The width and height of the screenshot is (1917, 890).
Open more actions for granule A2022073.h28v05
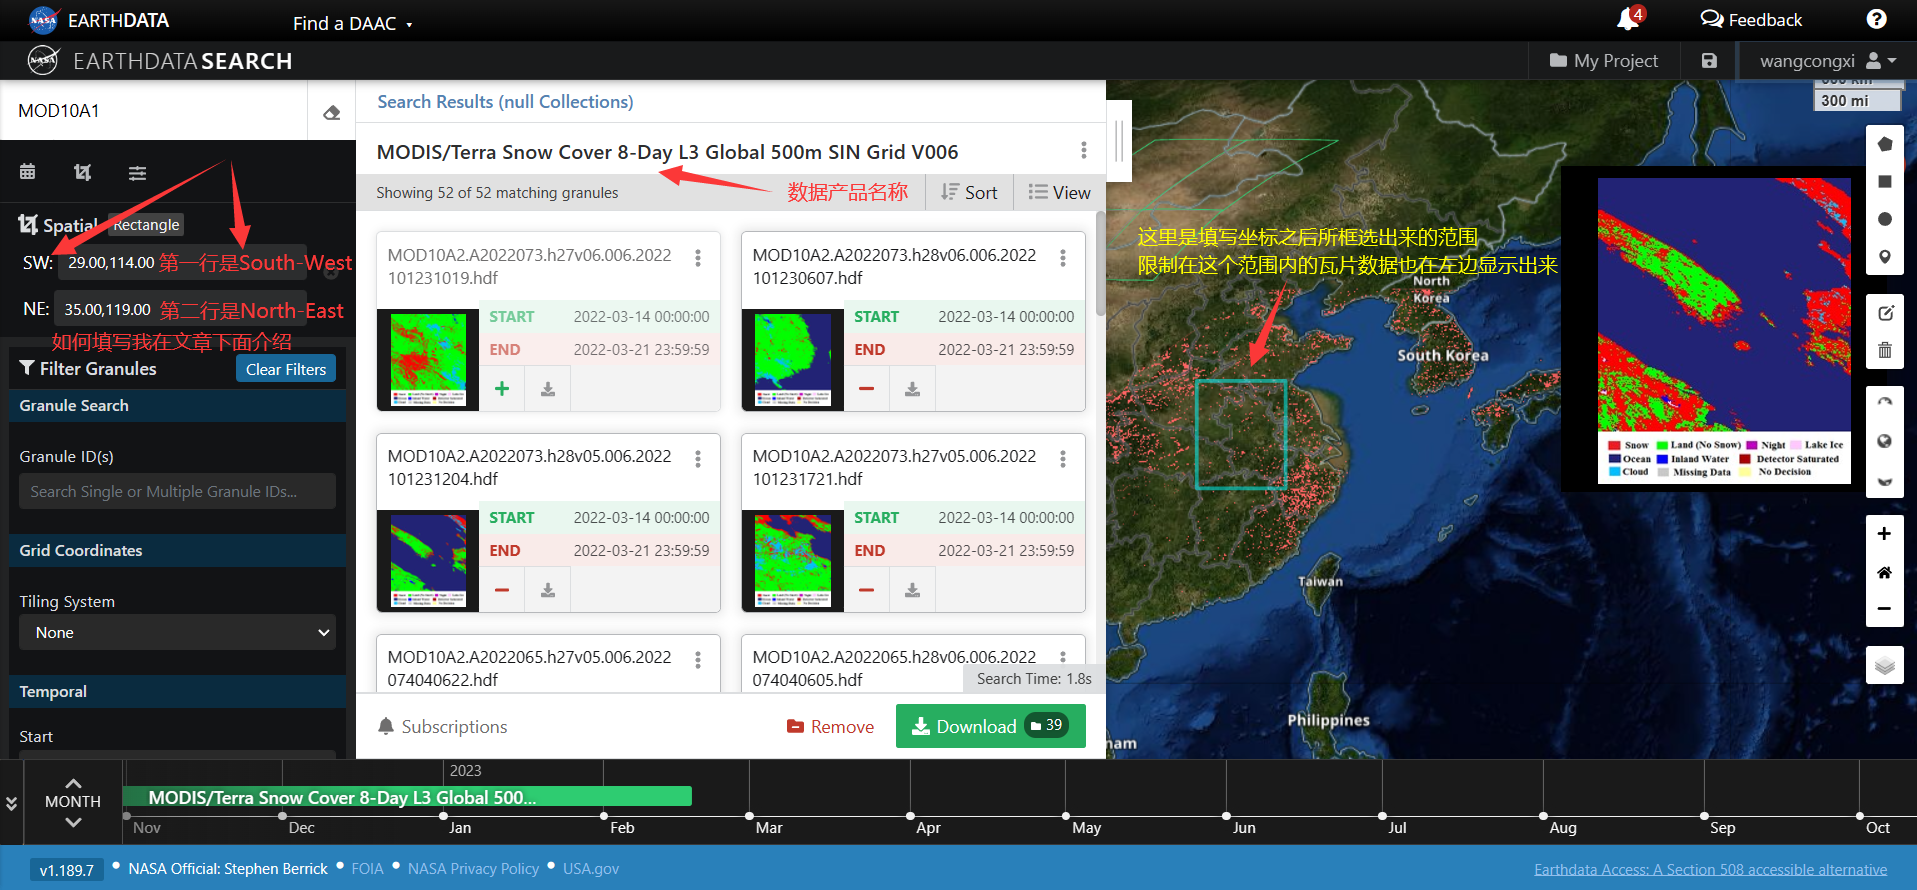pyautogui.click(x=698, y=458)
